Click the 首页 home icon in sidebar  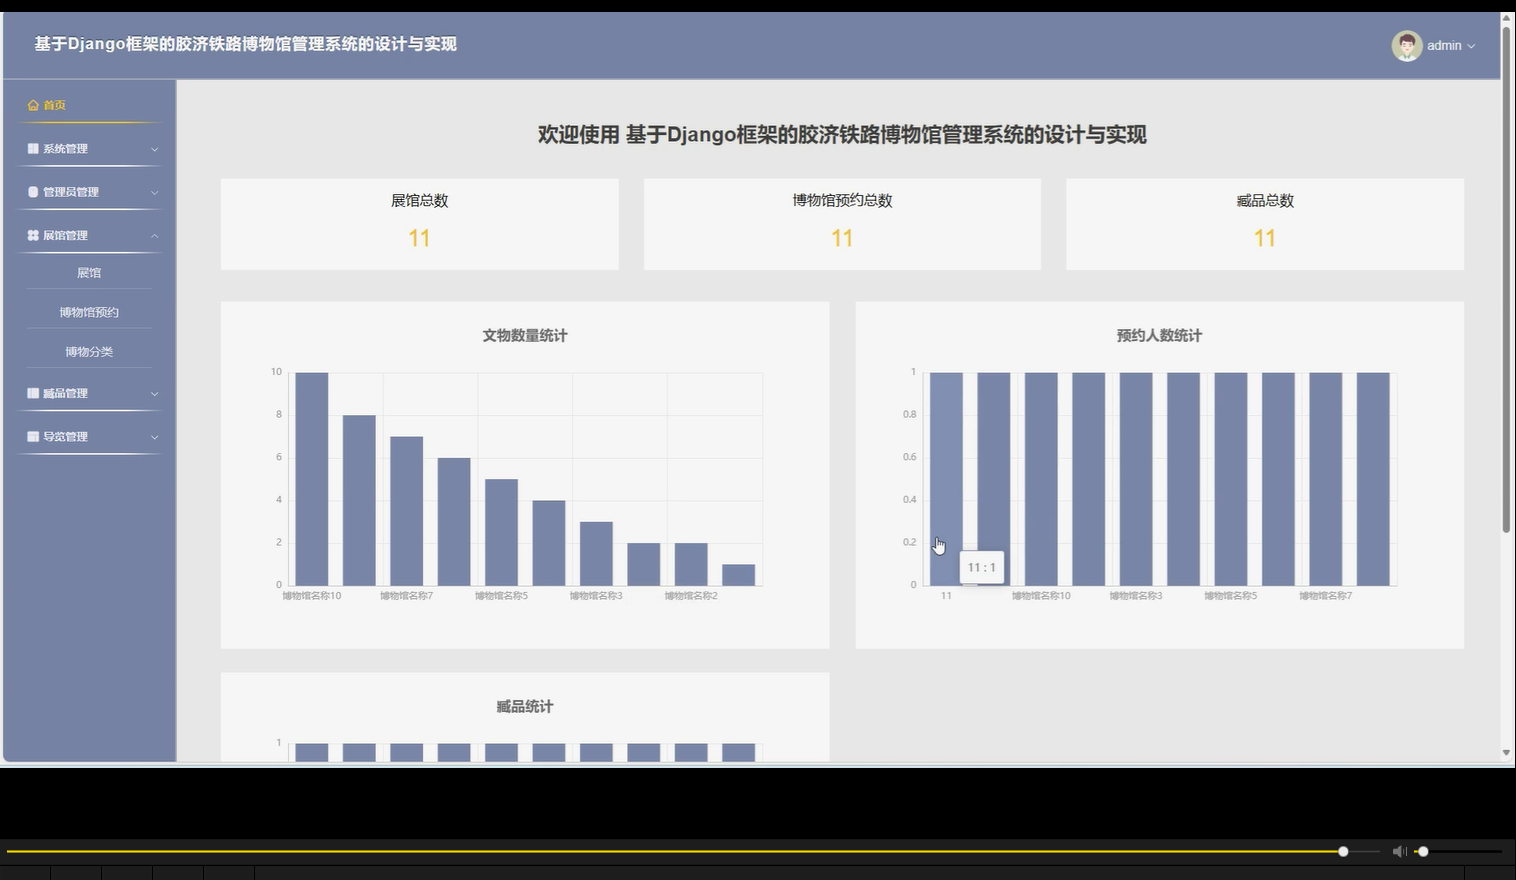click(x=33, y=105)
